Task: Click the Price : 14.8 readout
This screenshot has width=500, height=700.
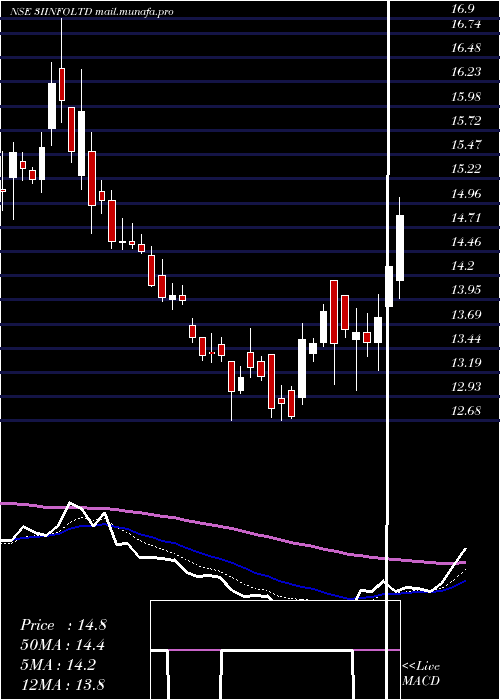Action: pyautogui.click(x=63, y=625)
